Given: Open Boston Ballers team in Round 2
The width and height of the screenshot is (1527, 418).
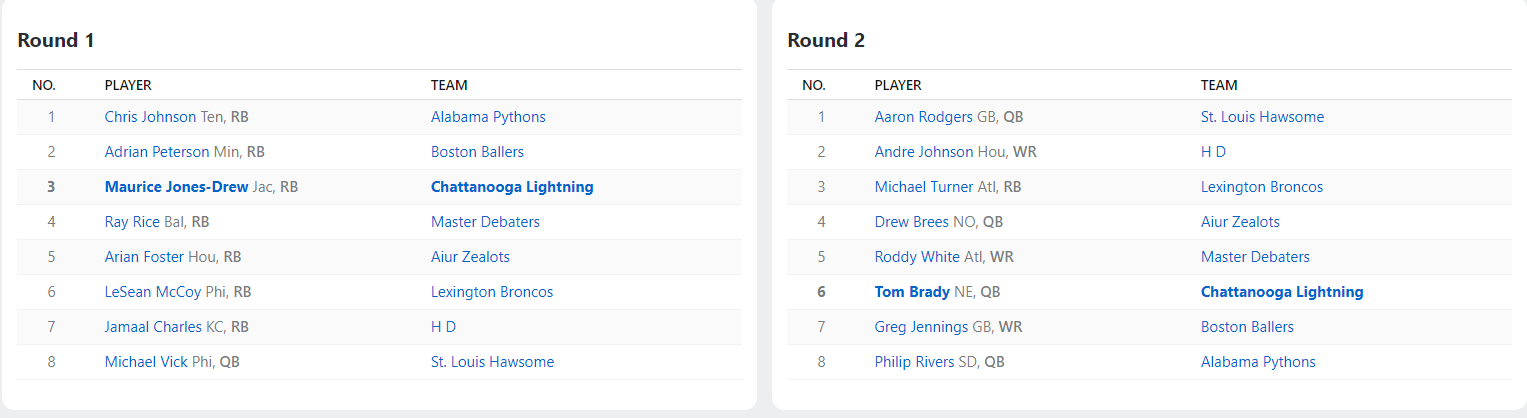Looking at the screenshot, I should click(x=1247, y=327).
